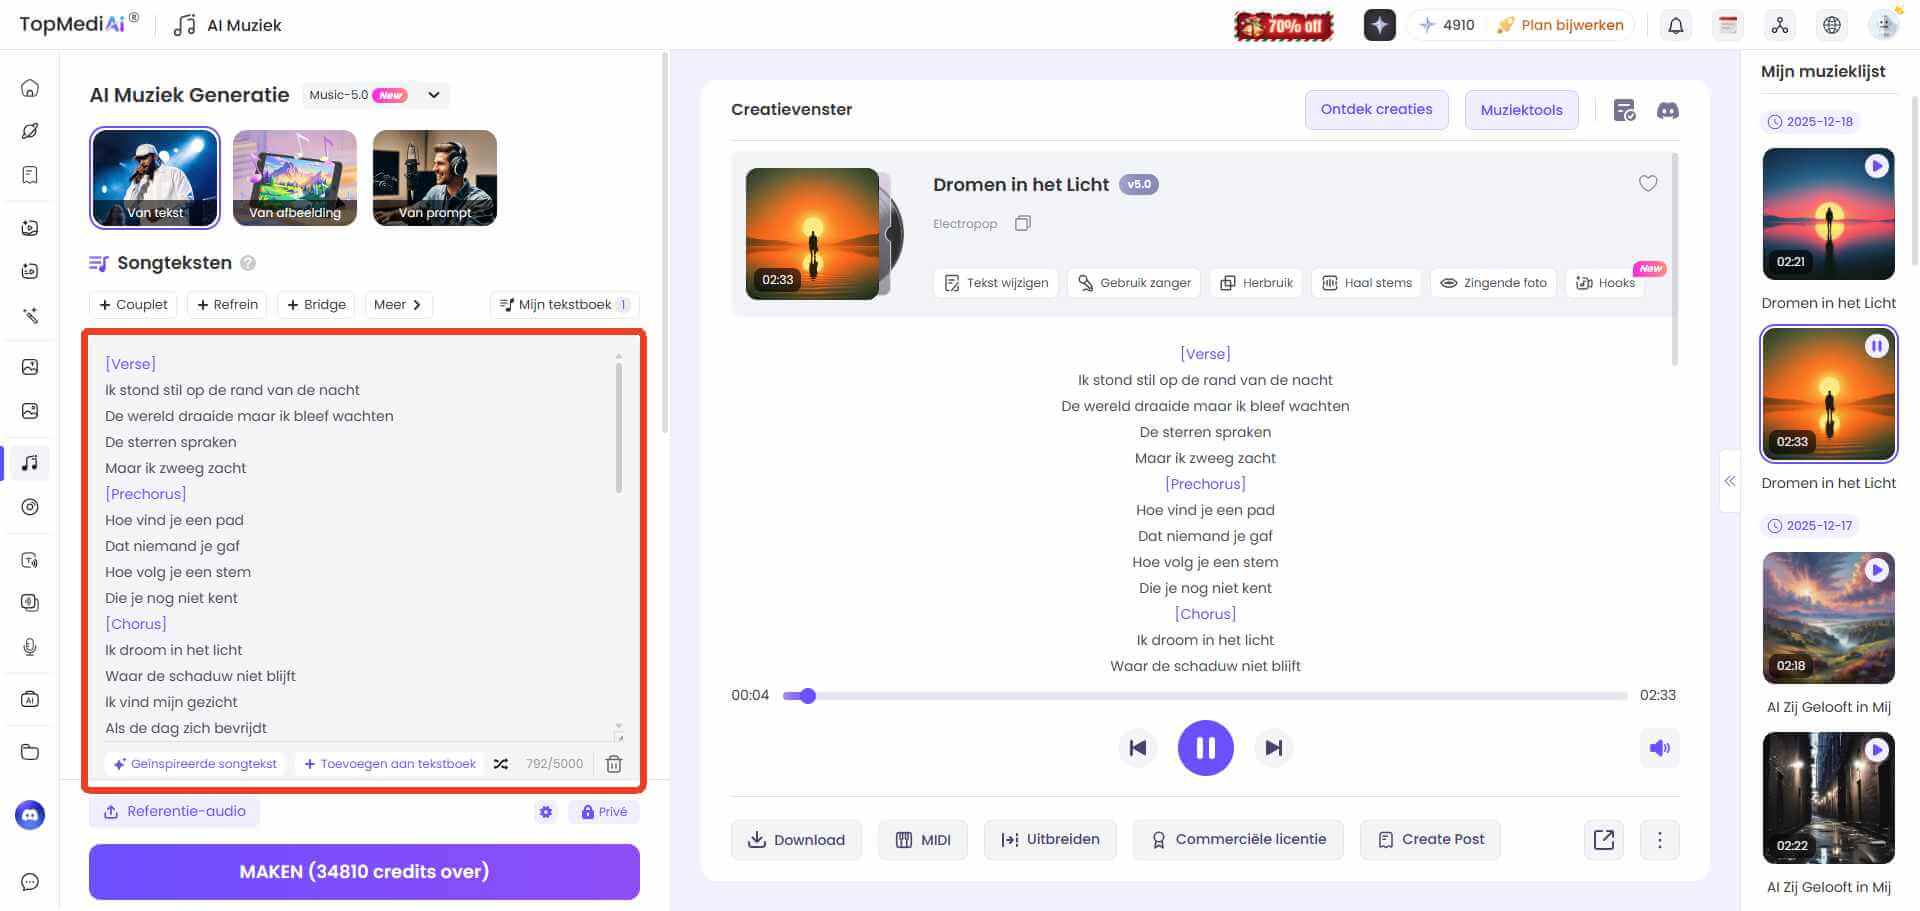1920x911 pixels.
Task: Open the AI Muziek note icon in sidebar
Action: [x=29, y=462]
